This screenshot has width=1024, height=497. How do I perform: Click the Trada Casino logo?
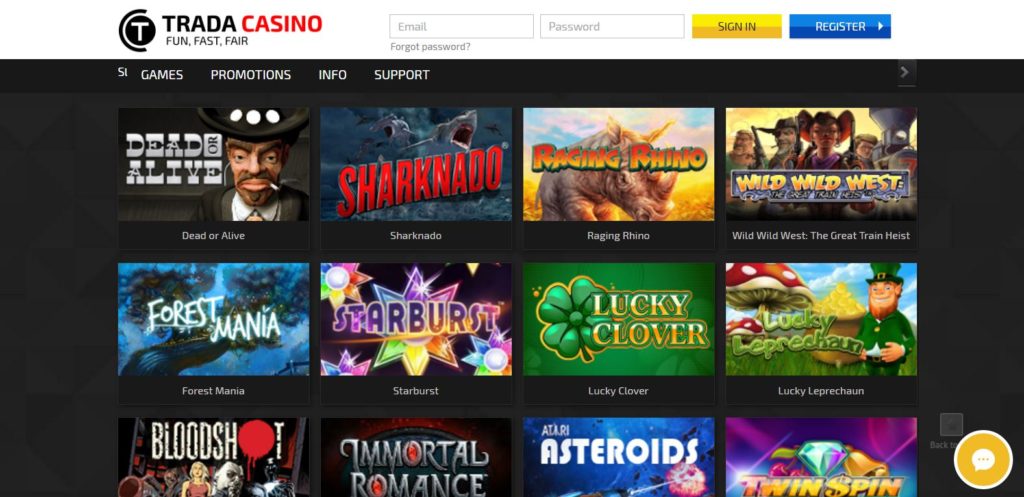coord(221,30)
